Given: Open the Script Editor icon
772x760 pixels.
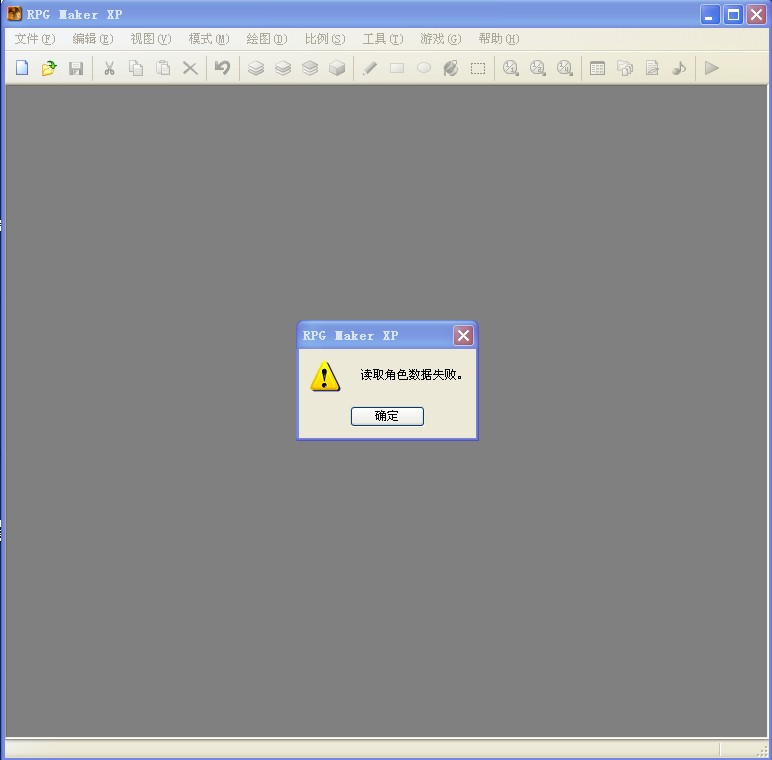Looking at the screenshot, I should (652, 68).
